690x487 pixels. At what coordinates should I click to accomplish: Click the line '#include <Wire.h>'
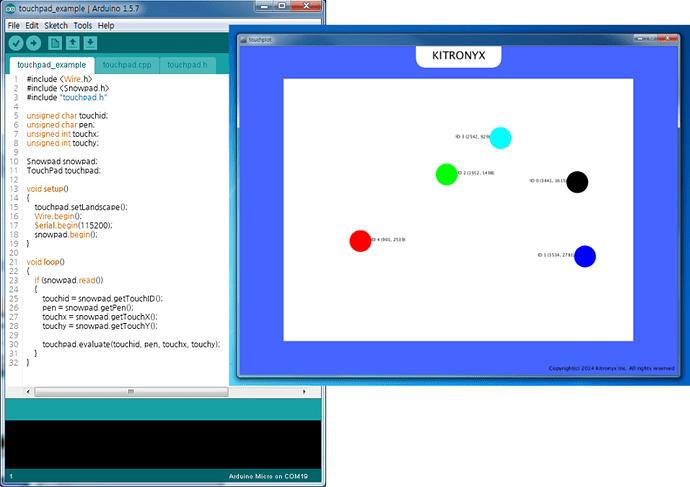pyautogui.click(x=59, y=79)
